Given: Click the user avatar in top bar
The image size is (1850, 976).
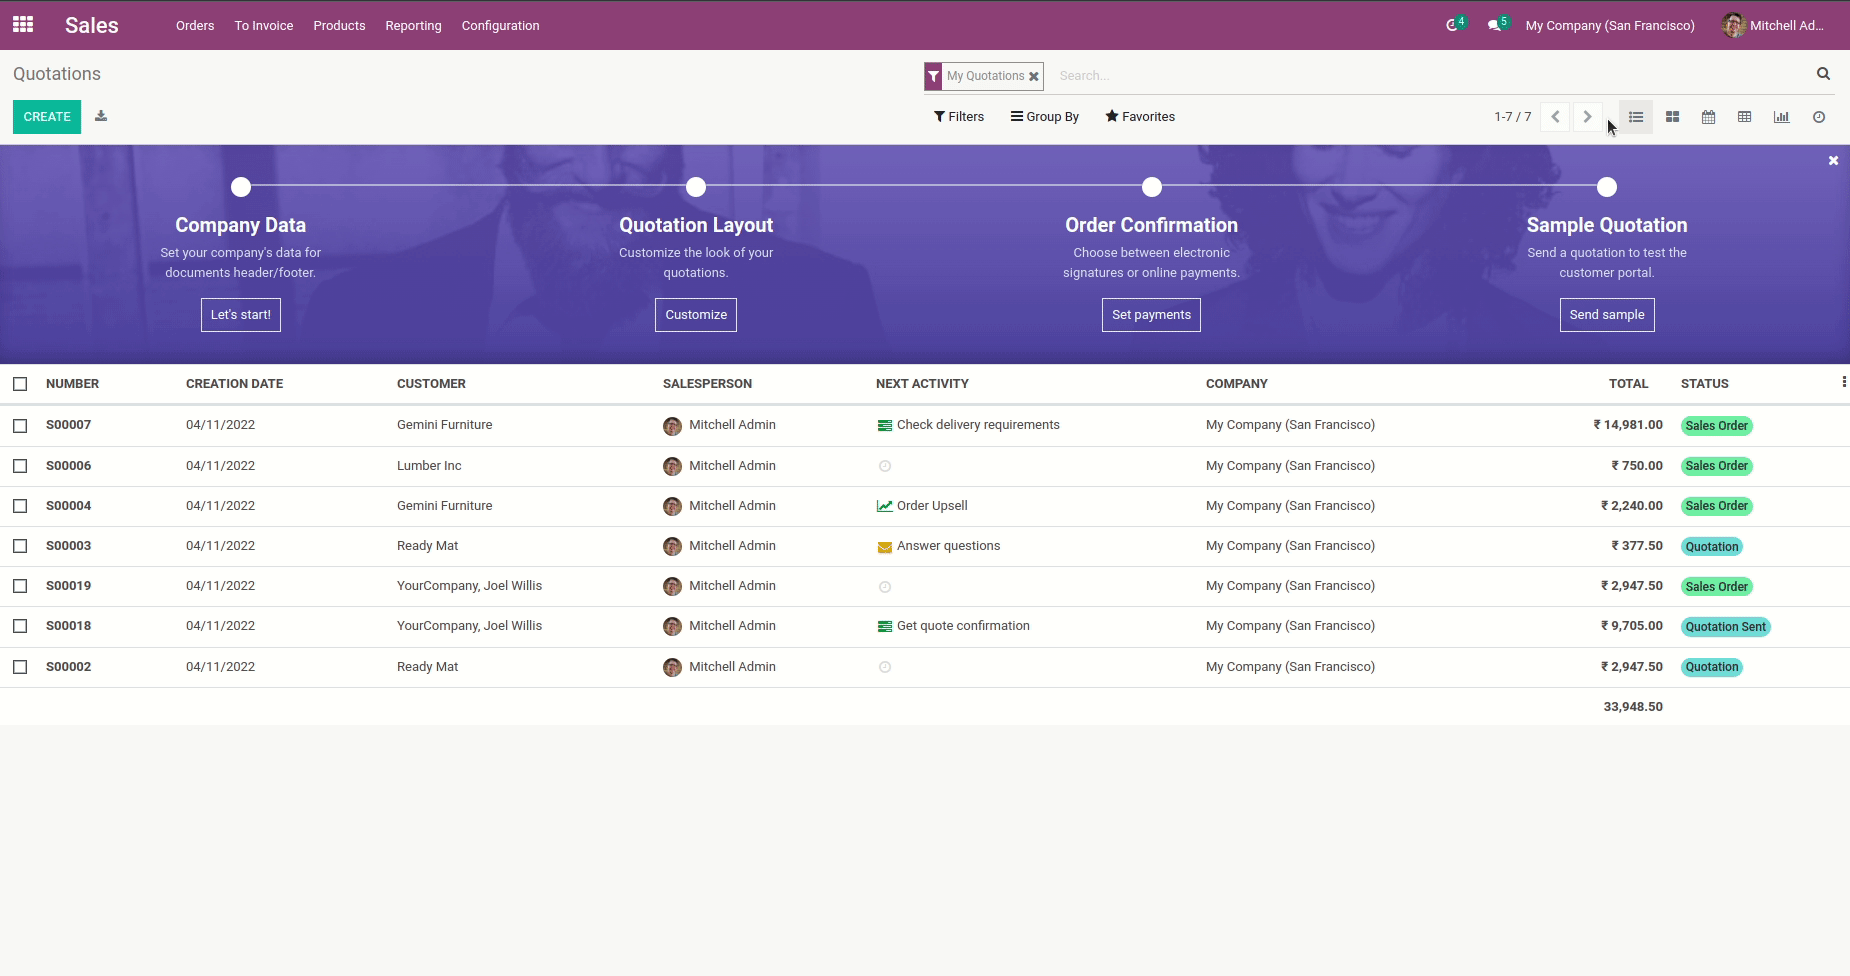Looking at the screenshot, I should coord(1733,25).
